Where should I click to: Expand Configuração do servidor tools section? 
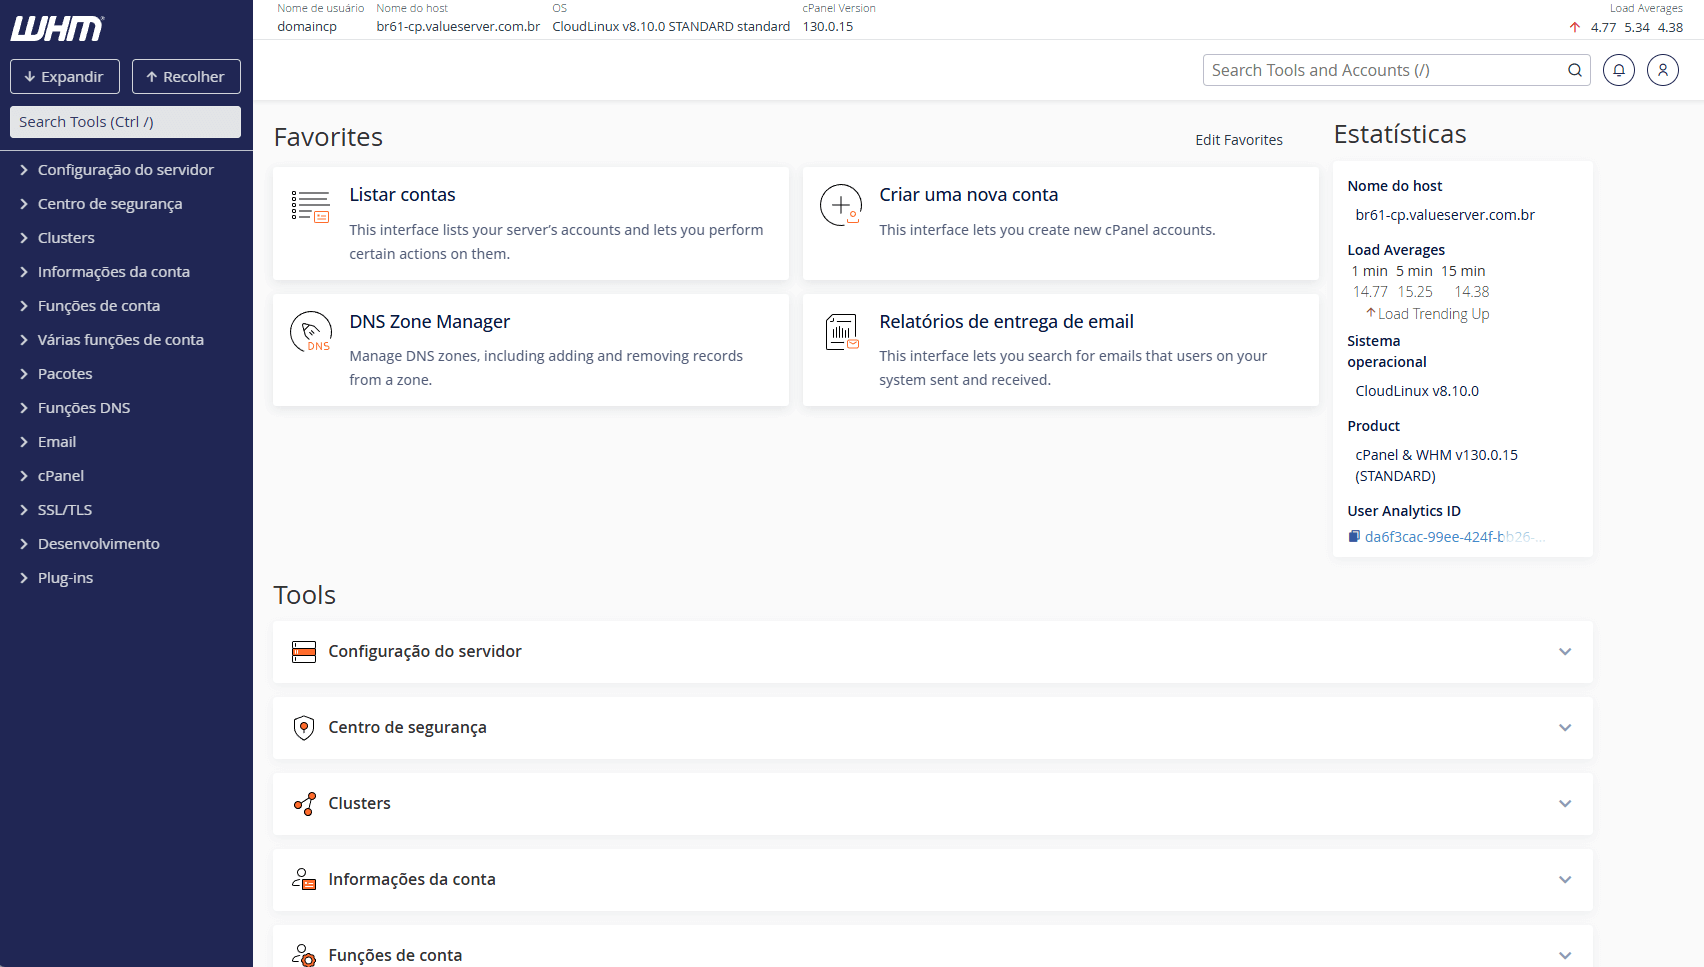click(1564, 652)
